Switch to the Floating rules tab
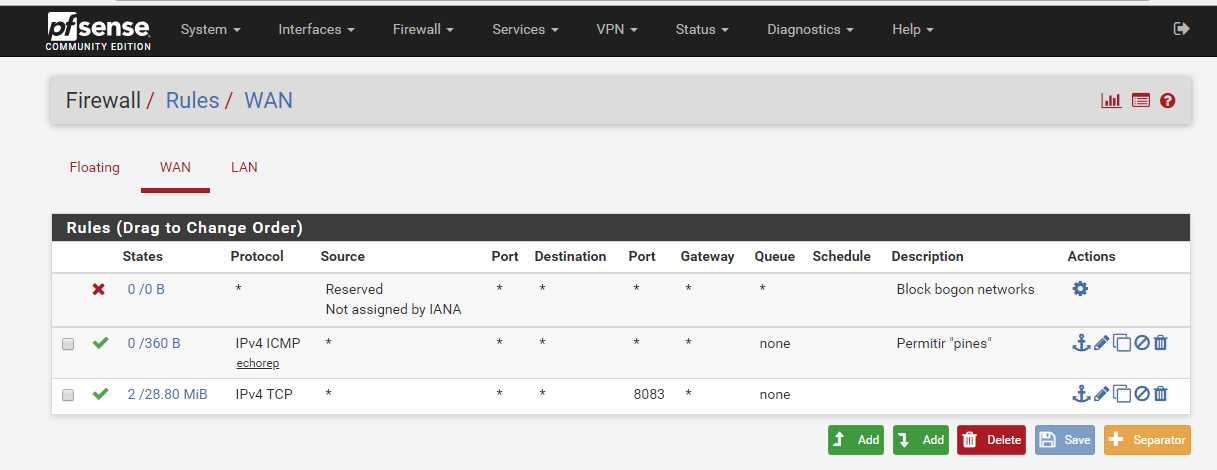 click(x=94, y=167)
